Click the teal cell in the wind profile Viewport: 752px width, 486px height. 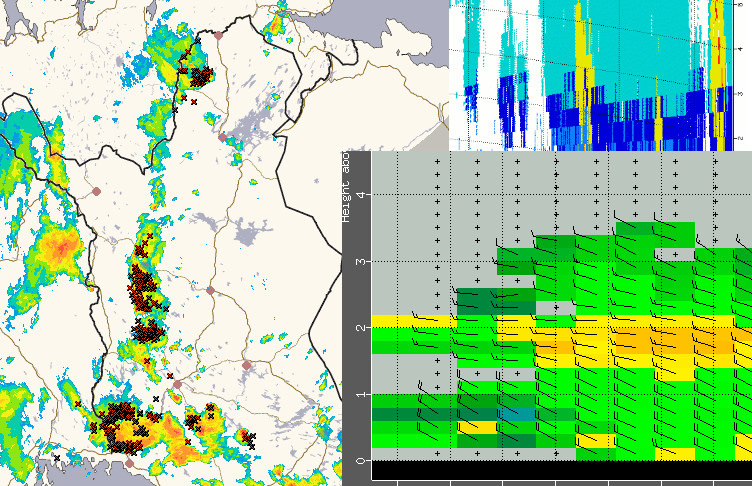click(517, 413)
